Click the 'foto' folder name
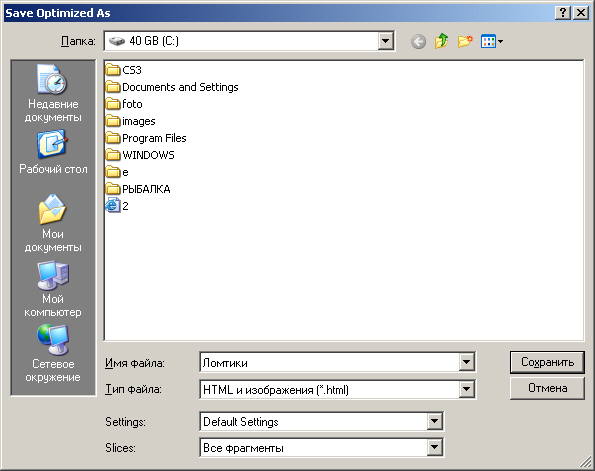 tap(132, 104)
